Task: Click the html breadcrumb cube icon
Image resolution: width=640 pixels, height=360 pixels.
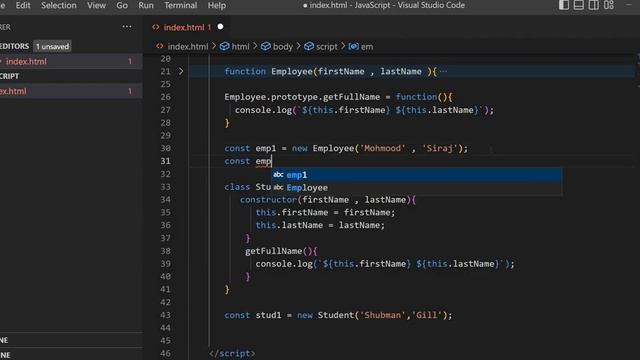Action: coord(224,46)
